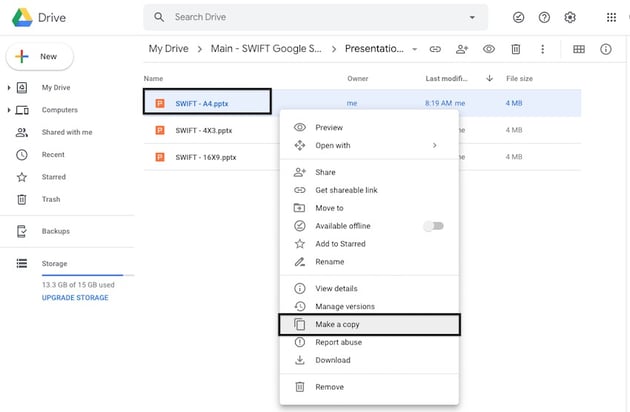630x412 pixels.
Task: Click the File size column header
Action: [x=519, y=78]
